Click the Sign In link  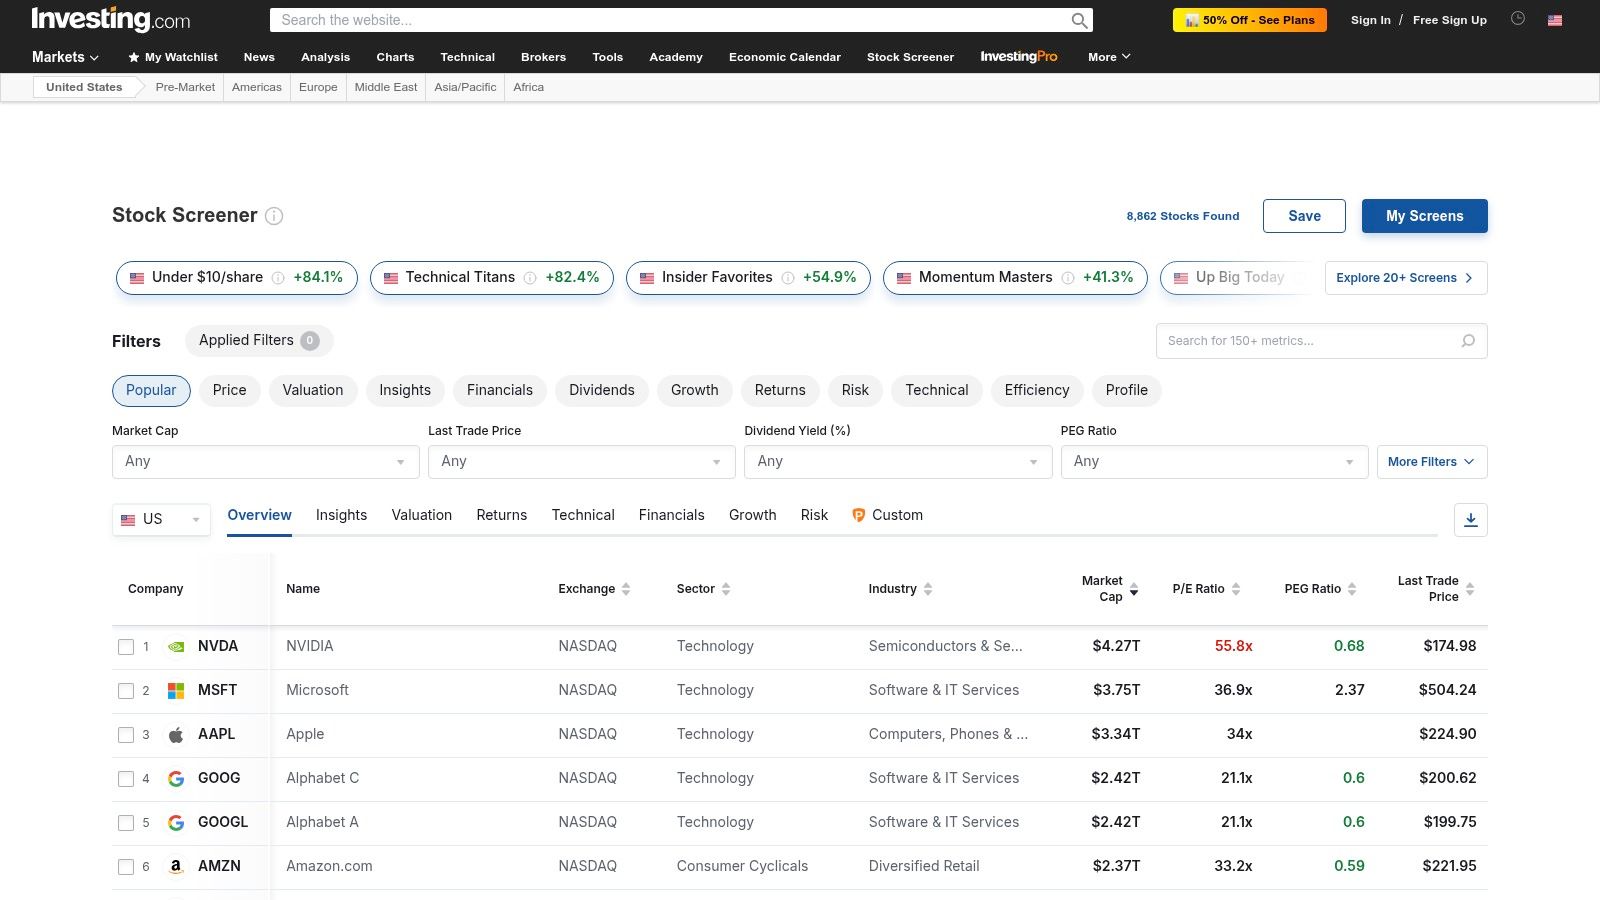(1371, 20)
